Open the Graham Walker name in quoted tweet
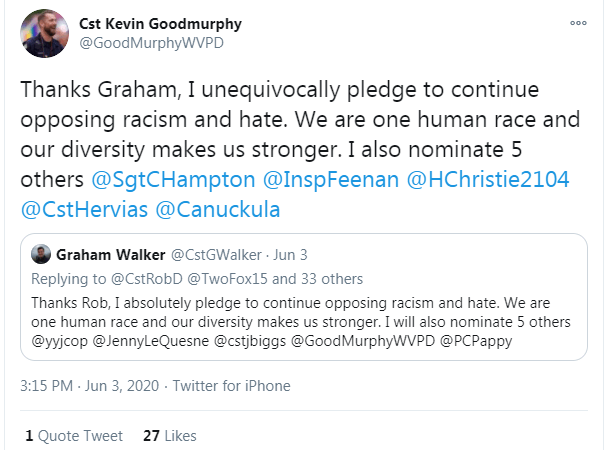The height and width of the screenshot is (450, 606). [x=111, y=255]
